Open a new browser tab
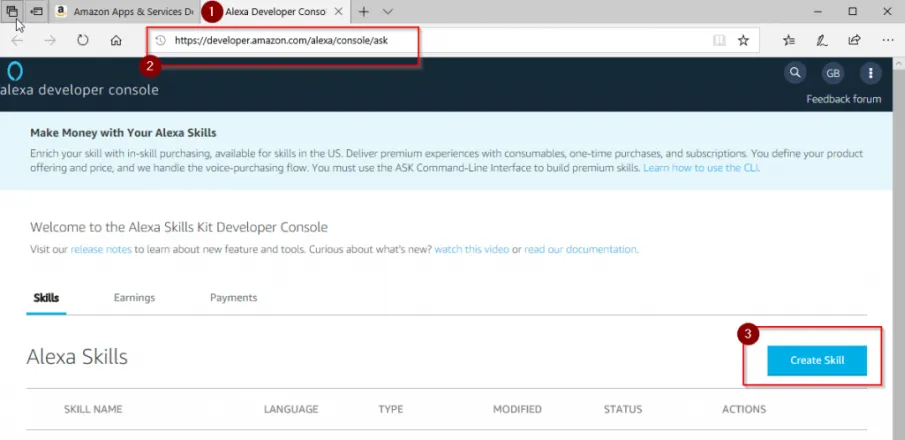 [x=364, y=12]
